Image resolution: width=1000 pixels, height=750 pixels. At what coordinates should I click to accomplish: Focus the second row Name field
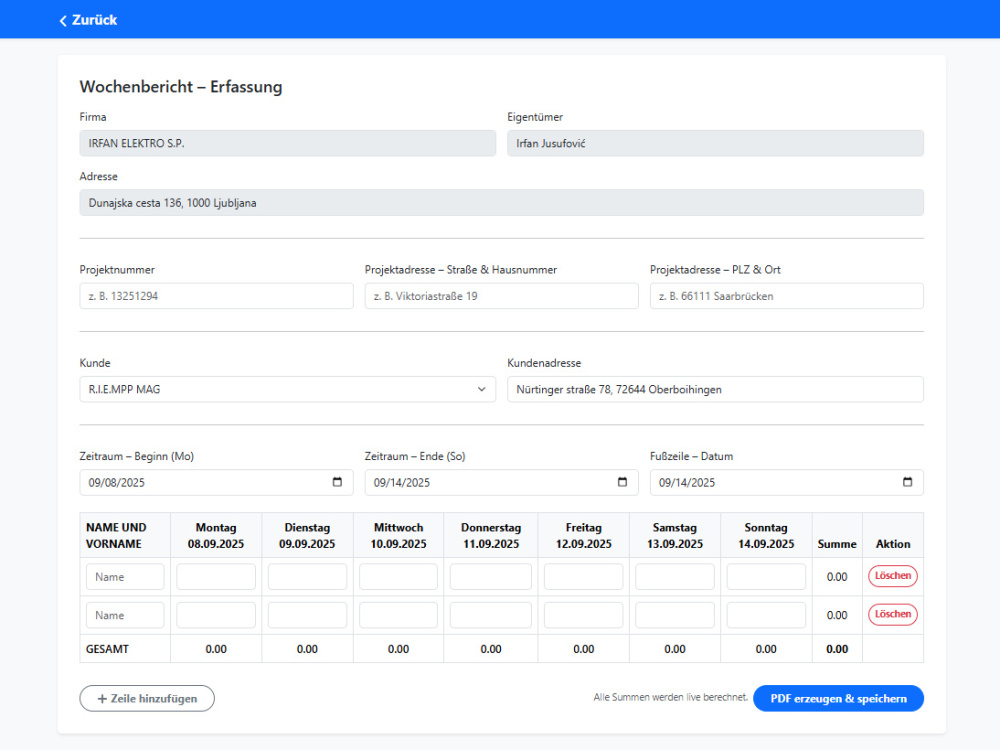pos(125,615)
